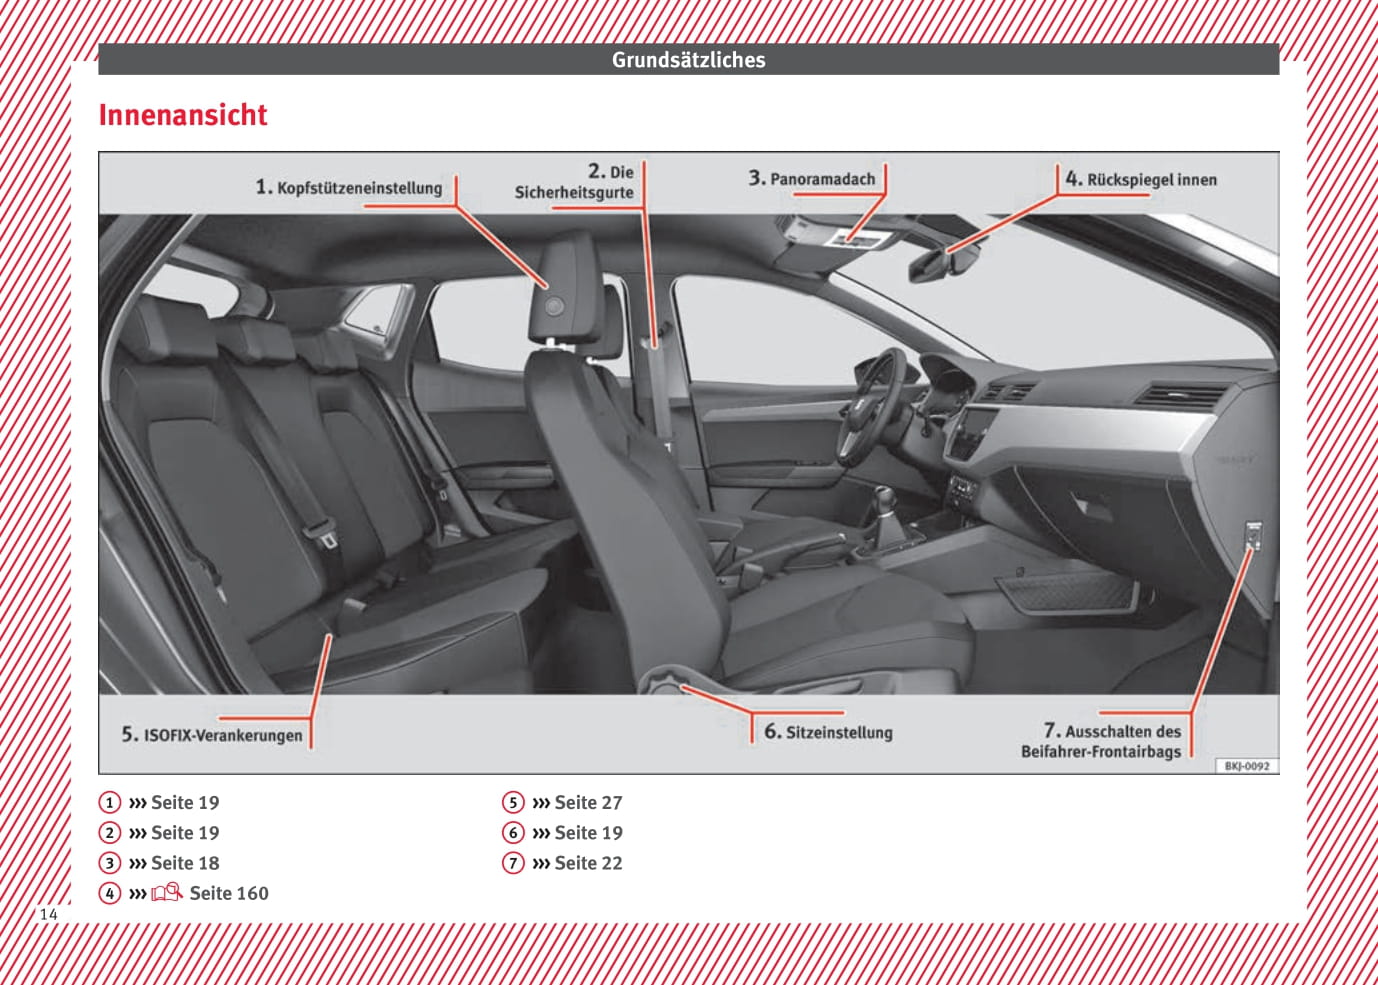Click the circled number 1 icon
1378x985 pixels.
point(110,803)
